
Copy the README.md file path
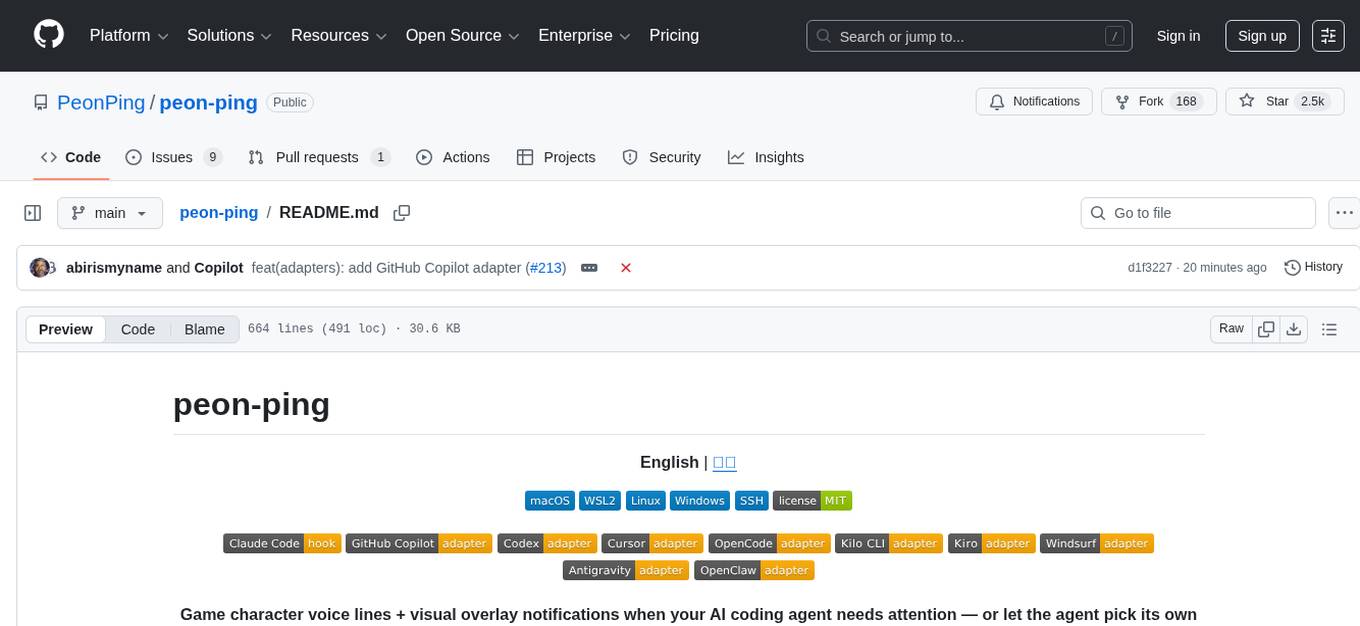402,213
